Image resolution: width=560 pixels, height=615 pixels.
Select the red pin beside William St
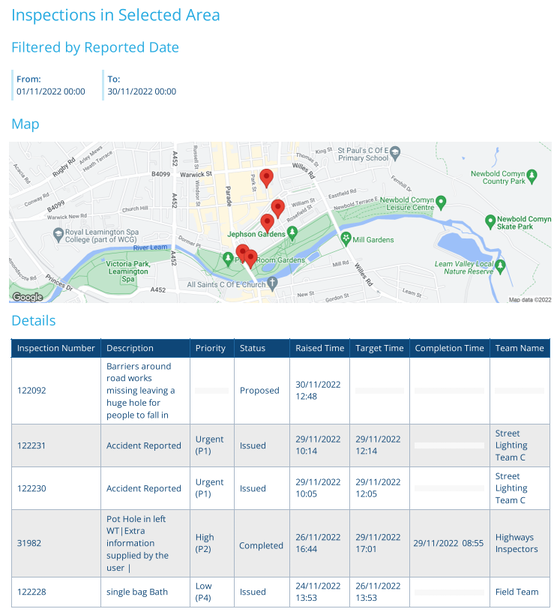click(x=278, y=208)
